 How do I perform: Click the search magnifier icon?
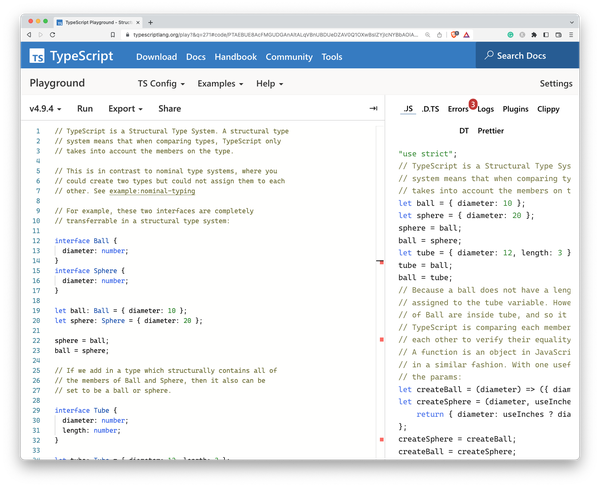pos(488,57)
